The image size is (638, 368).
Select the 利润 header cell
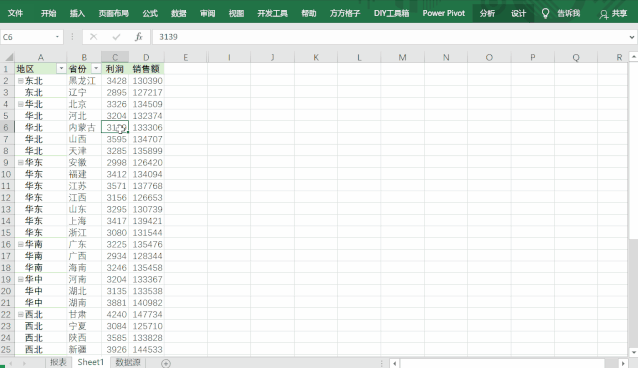coord(115,69)
